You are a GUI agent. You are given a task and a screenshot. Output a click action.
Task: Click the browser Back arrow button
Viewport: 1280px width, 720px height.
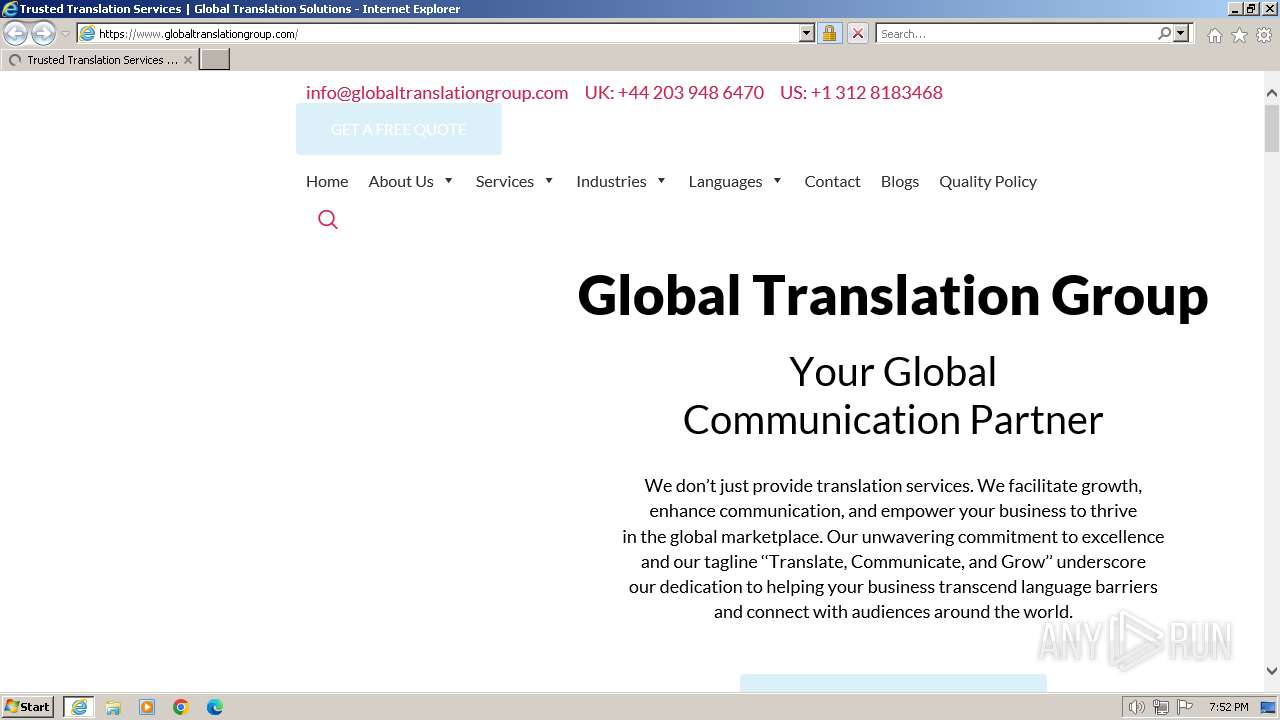(x=16, y=33)
